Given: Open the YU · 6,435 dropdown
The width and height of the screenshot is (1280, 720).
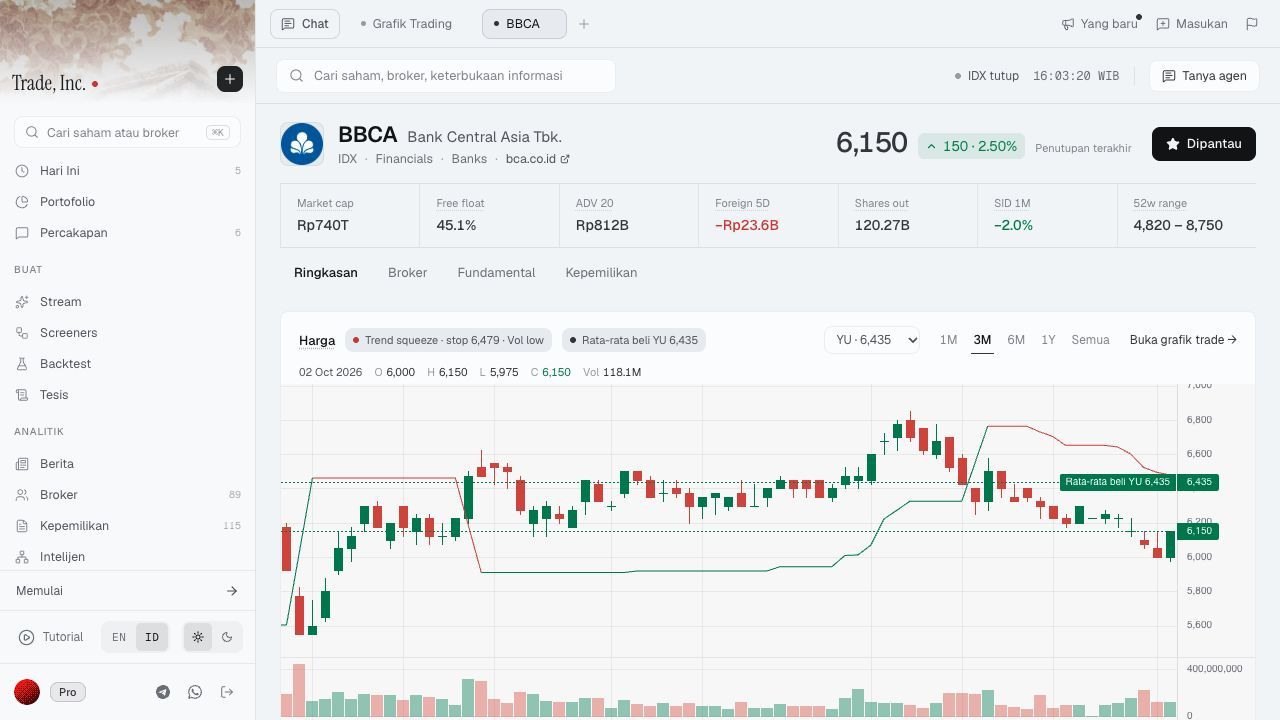Looking at the screenshot, I should [872, 340].
